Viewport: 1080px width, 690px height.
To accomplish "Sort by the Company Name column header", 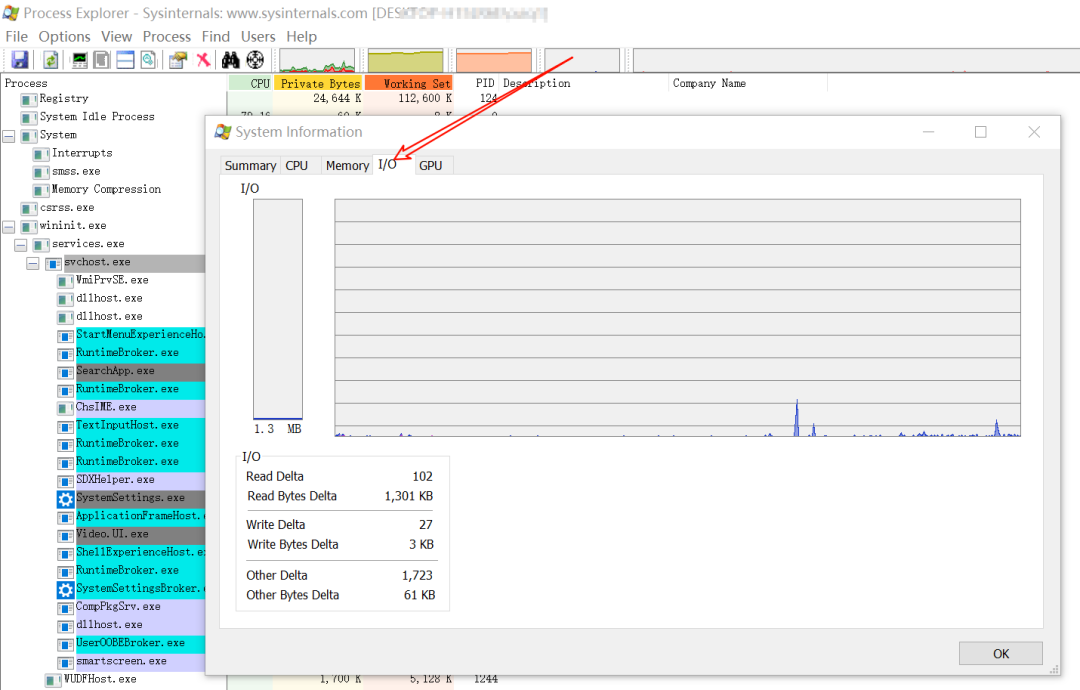I will pos(749,83).
